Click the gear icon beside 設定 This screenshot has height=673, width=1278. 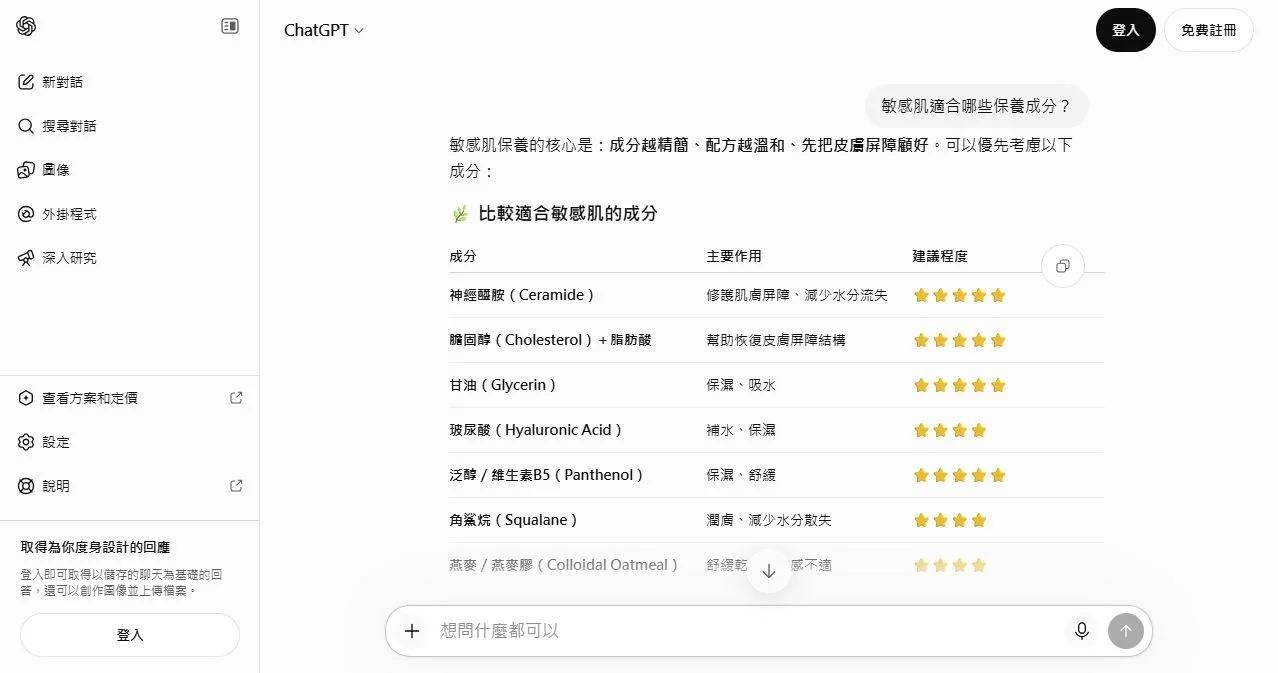[x=26, y=442]
